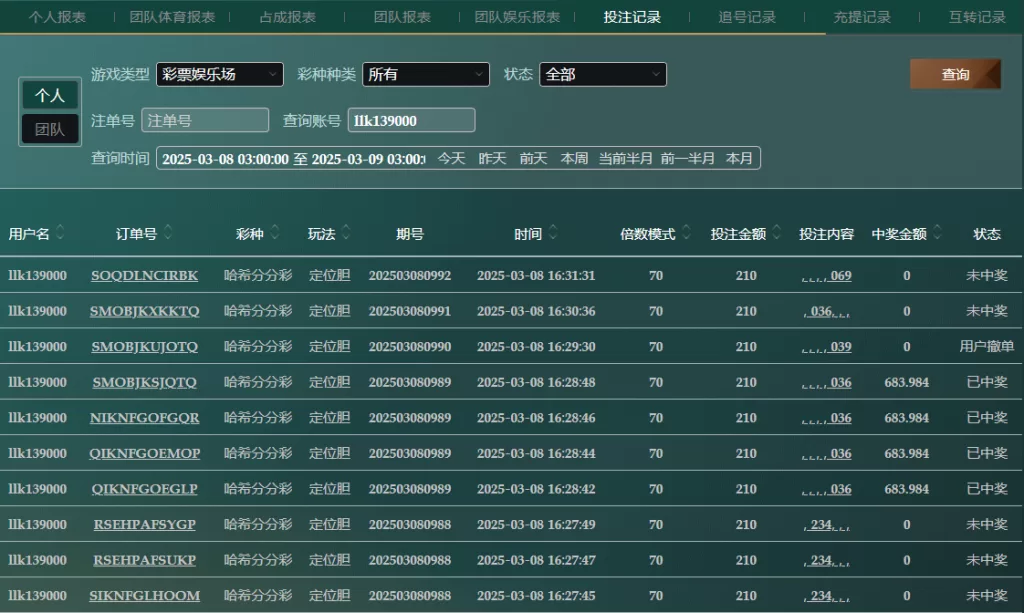Click time 2025-03-08 16:31:31

point(536,275)
